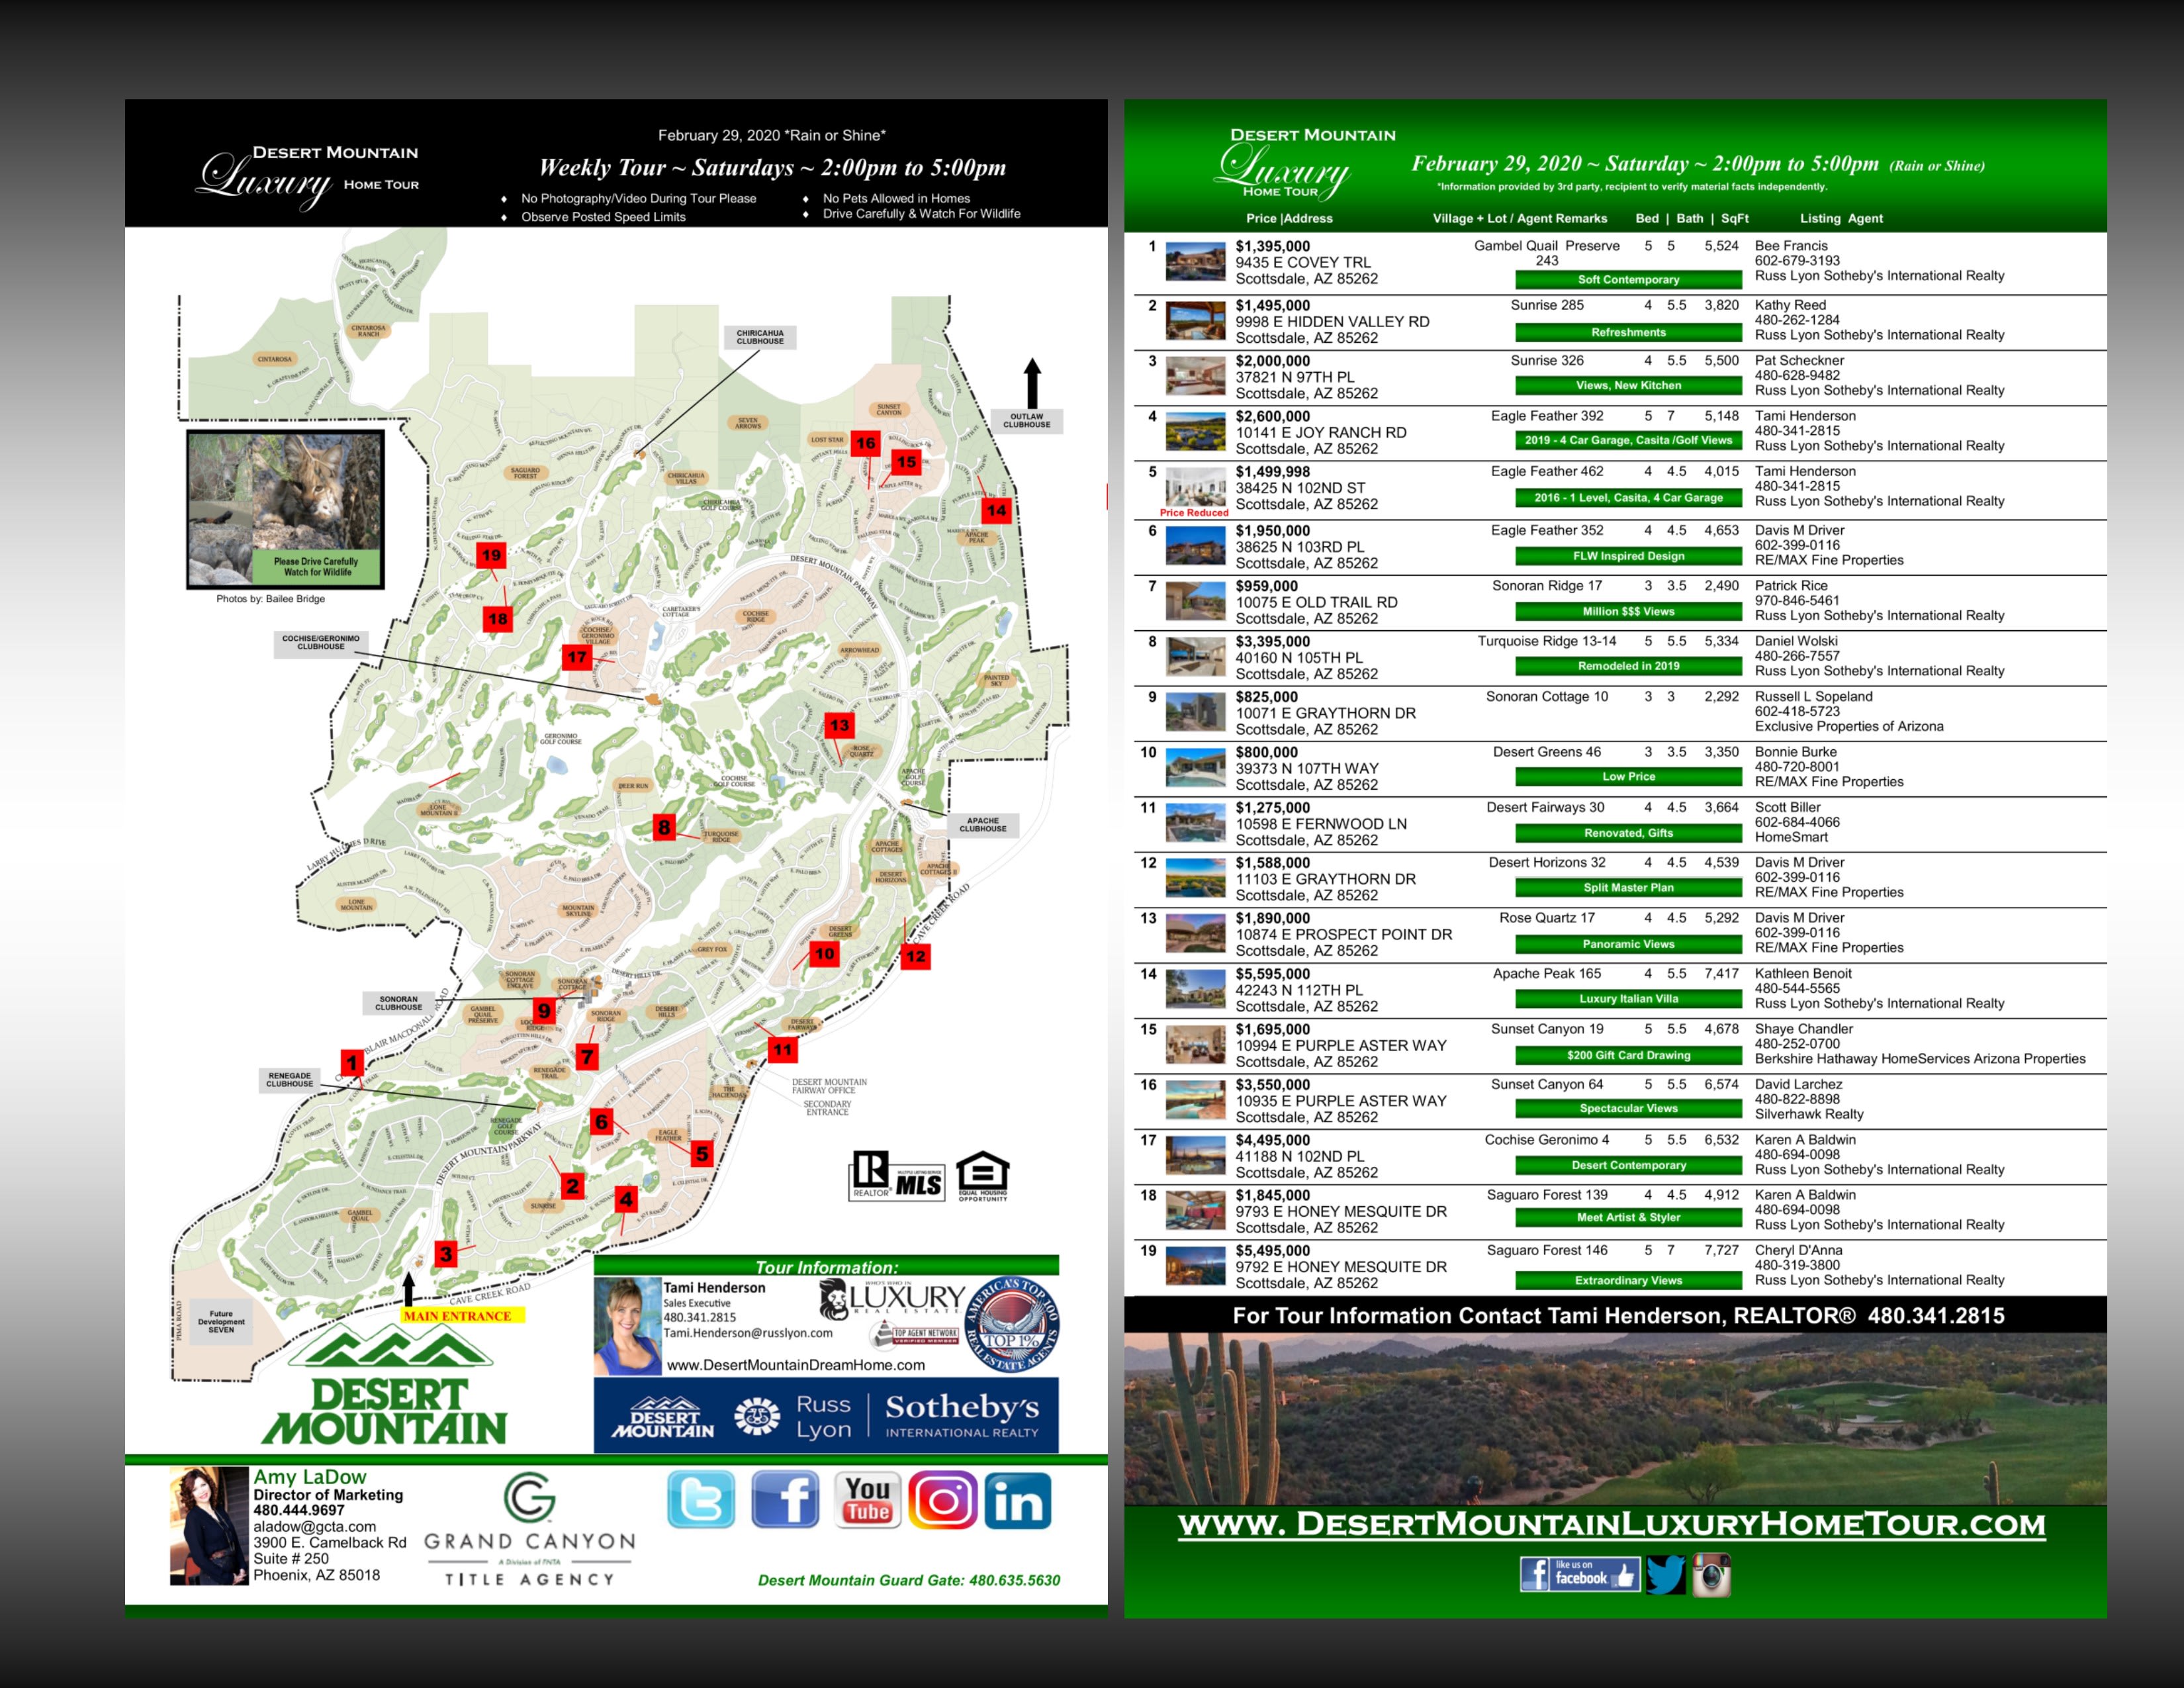Screen dimensions: 2184x1688
Task: Open the LinkedIn icon
Action: (1018, 1499)
